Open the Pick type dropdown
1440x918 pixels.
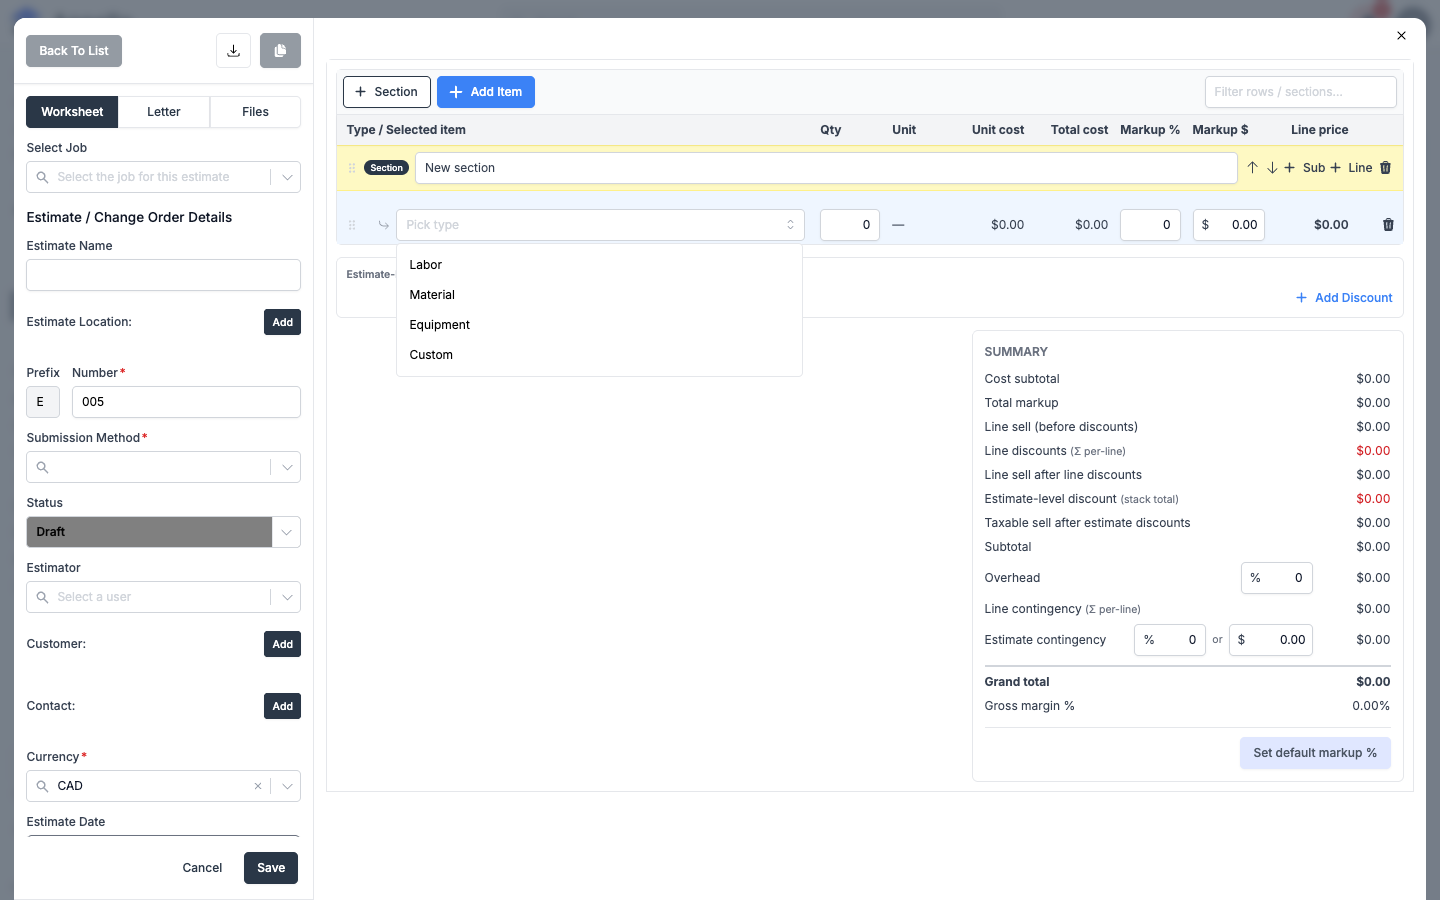coord(600,225)
